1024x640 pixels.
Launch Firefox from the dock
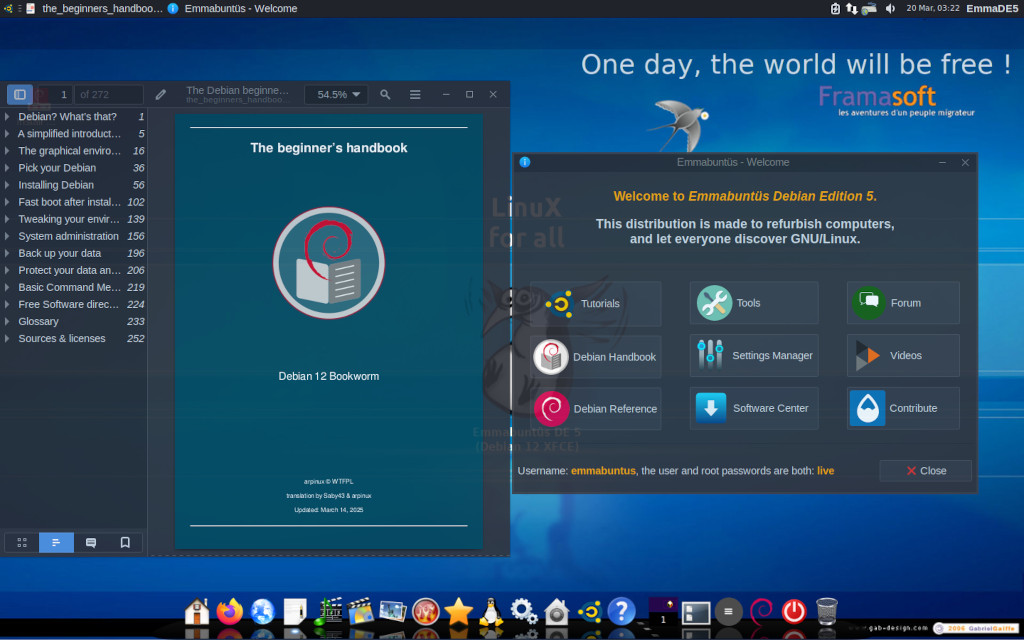point(229,612)
